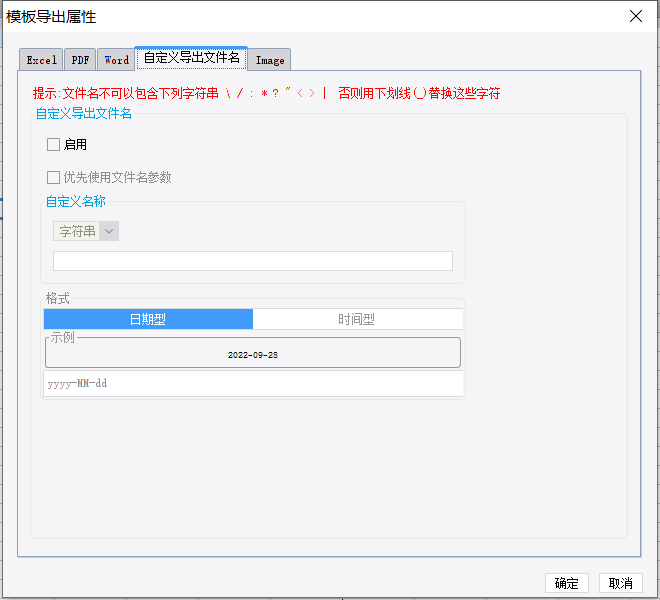Click the 示例 group label

tap(62, 337)
